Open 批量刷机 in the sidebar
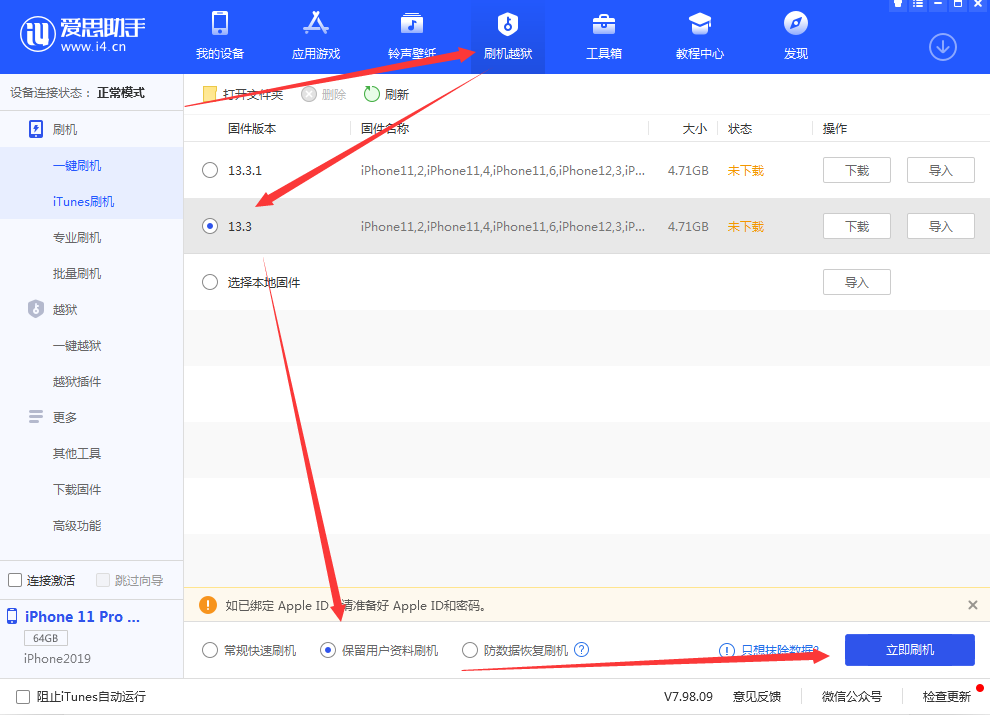The width and height of the screenshot is (990, 715). coord(77,273)
